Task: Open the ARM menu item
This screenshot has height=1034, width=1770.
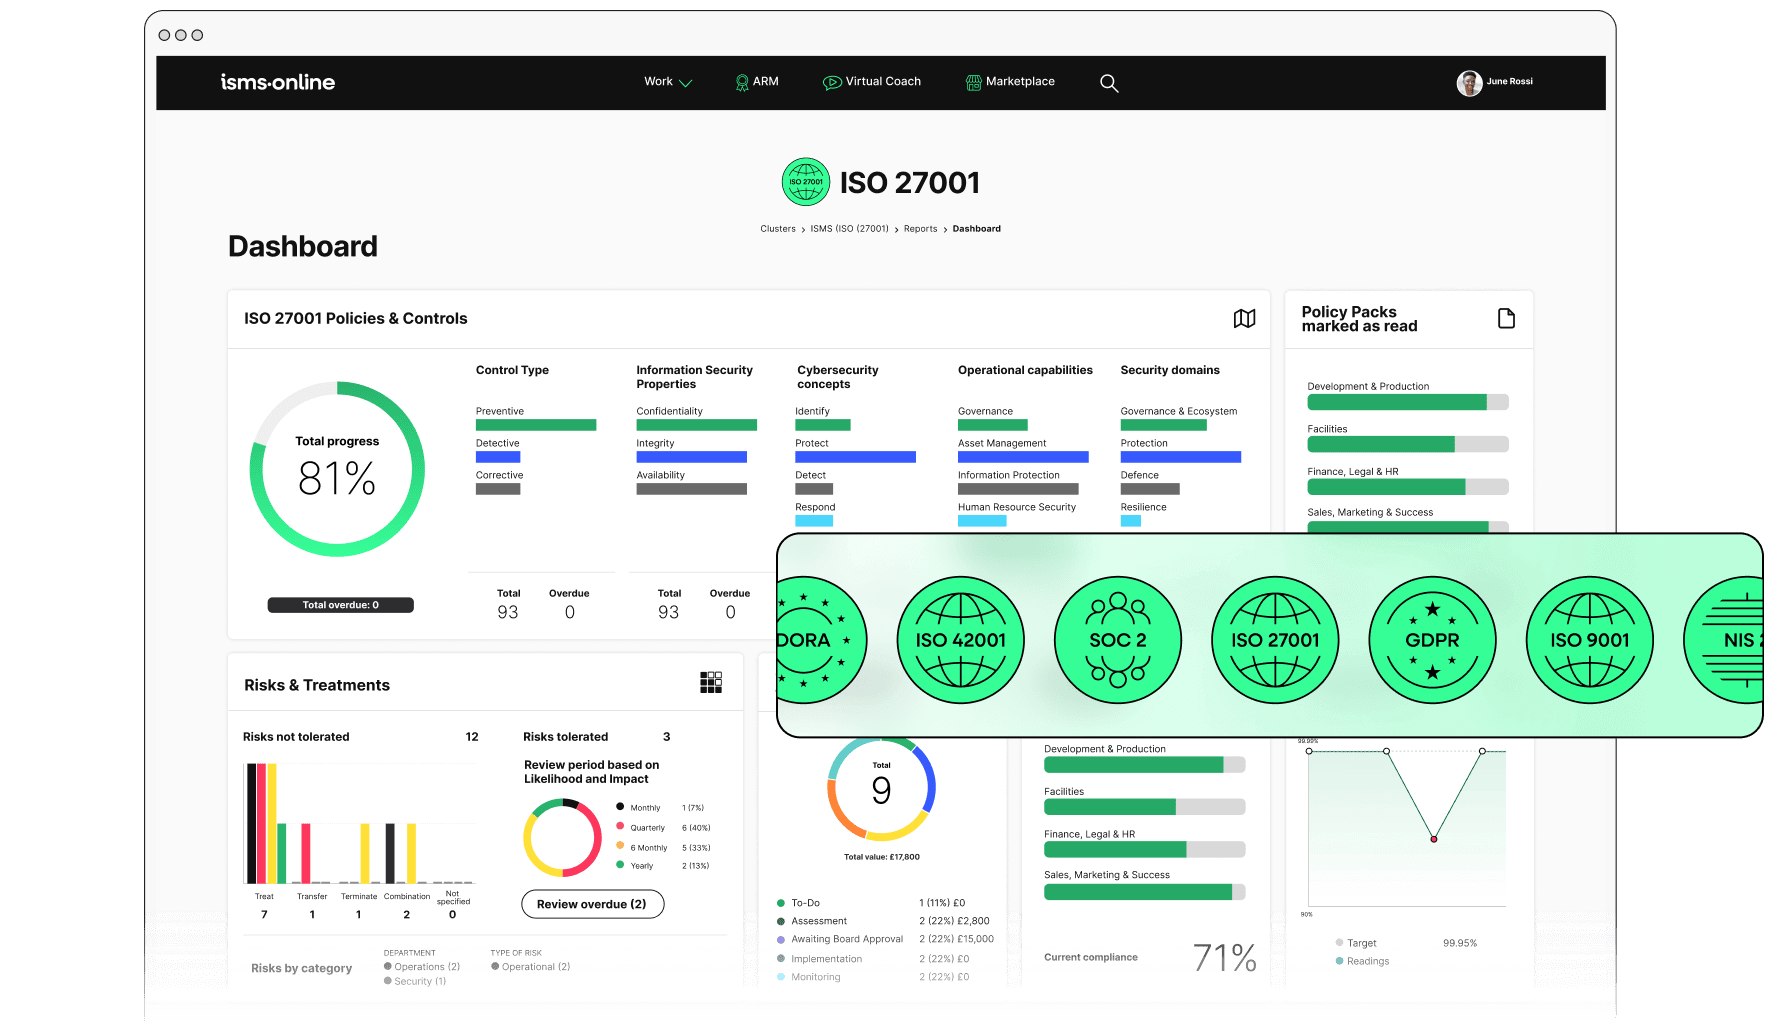Action: [756, 82]
